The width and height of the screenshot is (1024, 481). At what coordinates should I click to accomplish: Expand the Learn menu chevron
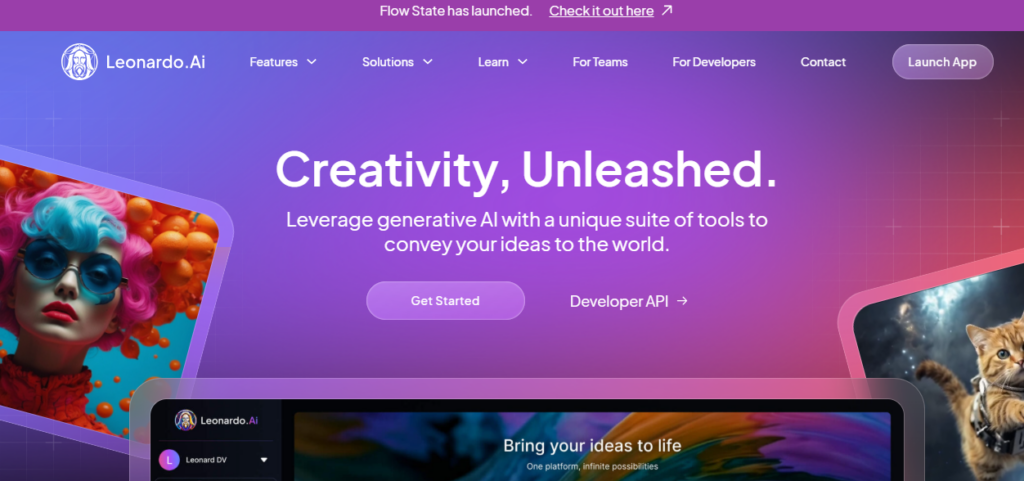tap(522, 62)
